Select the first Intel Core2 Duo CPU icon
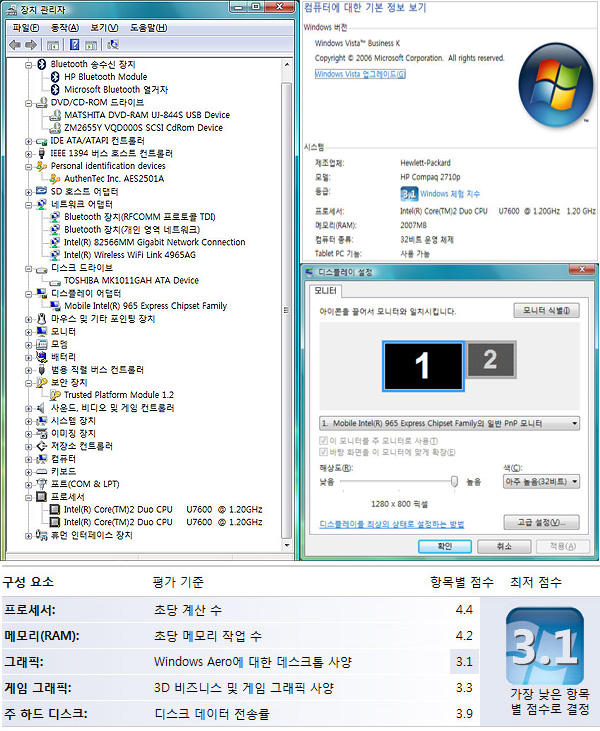Image resolution: width=600 pixels, height=731 pixels. [55, 509]
